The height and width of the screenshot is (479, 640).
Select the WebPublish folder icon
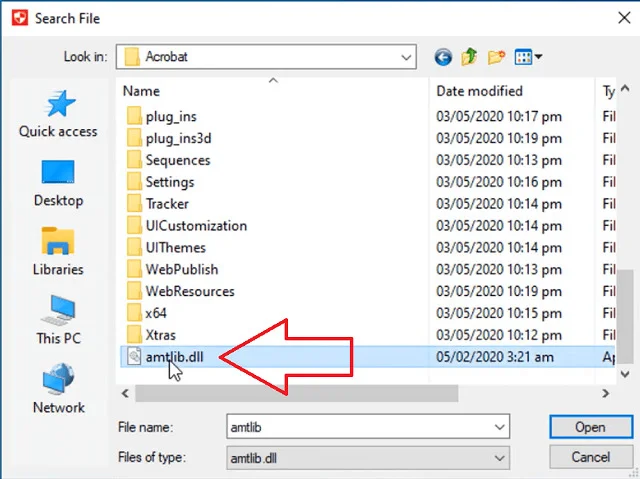coord(134,269)
